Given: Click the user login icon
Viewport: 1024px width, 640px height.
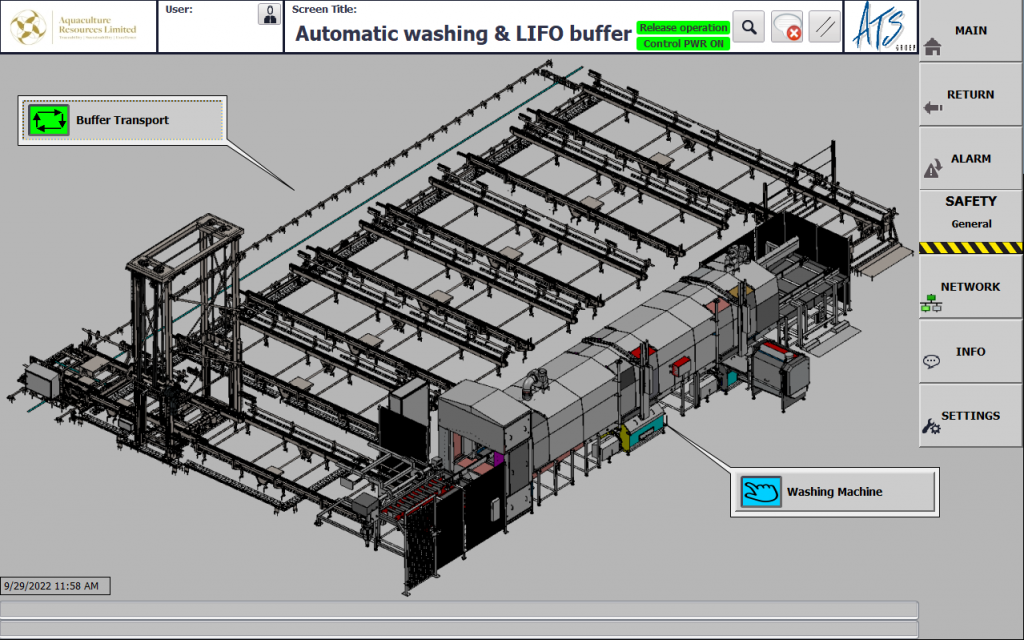Looking at the screenshot, I should (269, 14).
